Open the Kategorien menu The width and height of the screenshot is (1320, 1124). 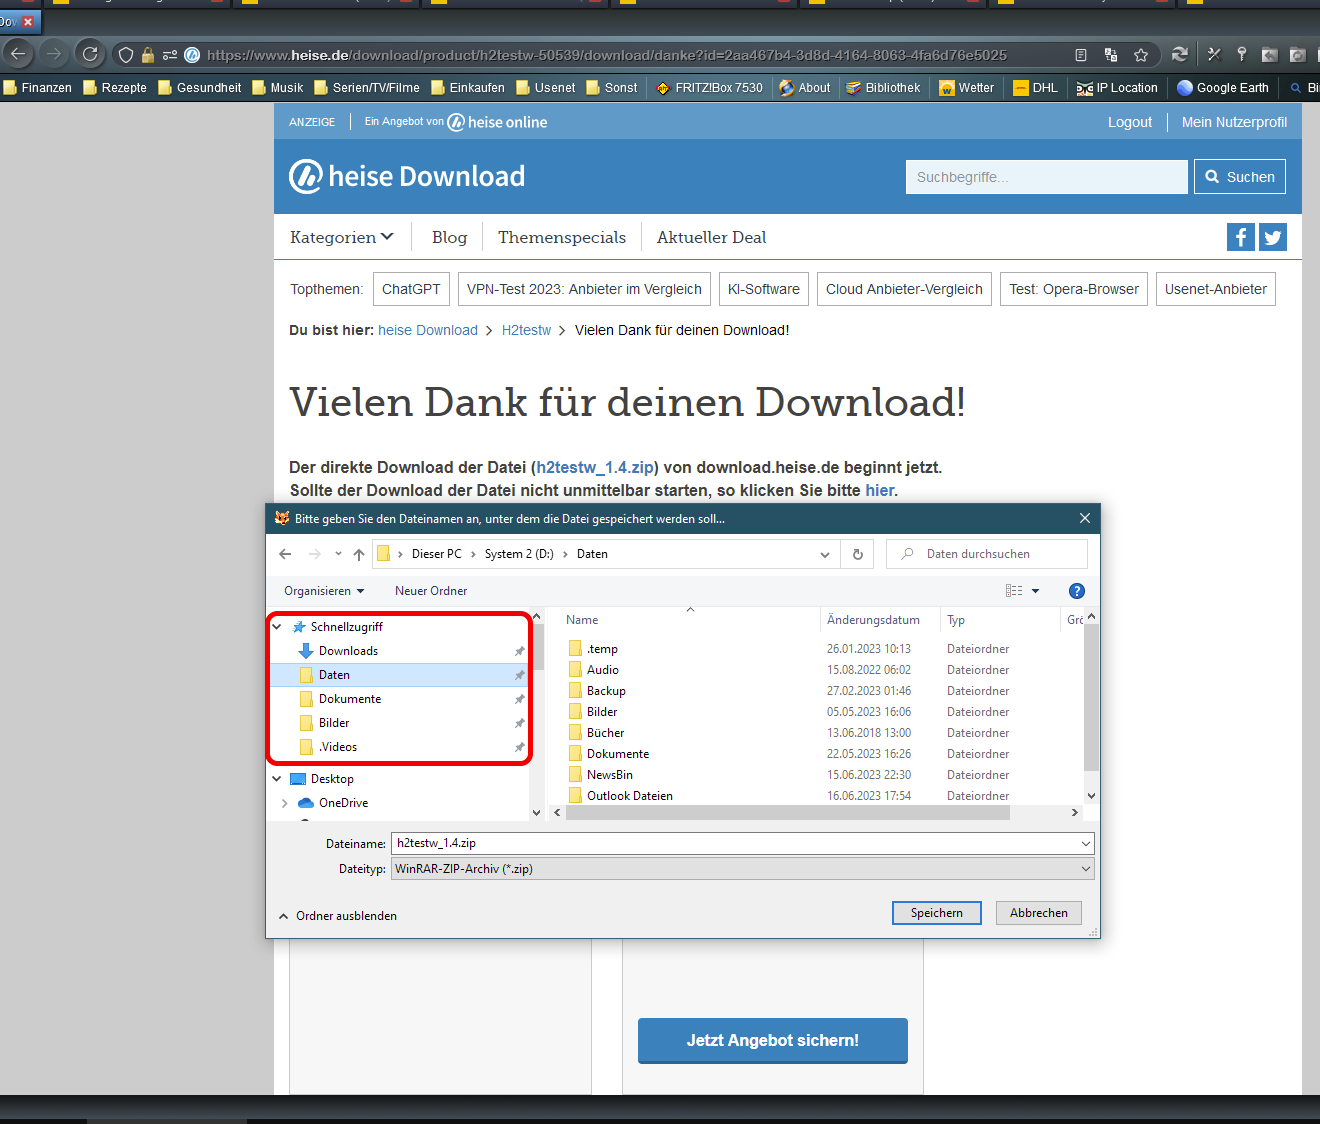pyautogui.click(x=342, y=237)
